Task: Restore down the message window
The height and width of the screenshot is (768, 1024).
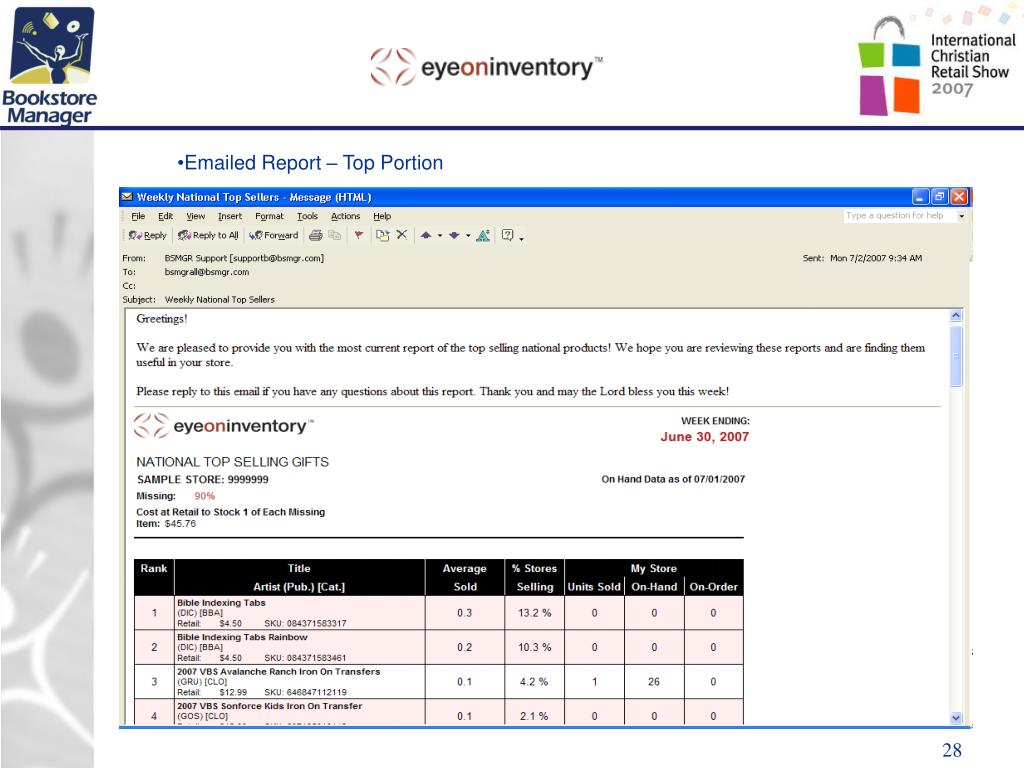Action: pyautogui.click(x=940, y=197)
